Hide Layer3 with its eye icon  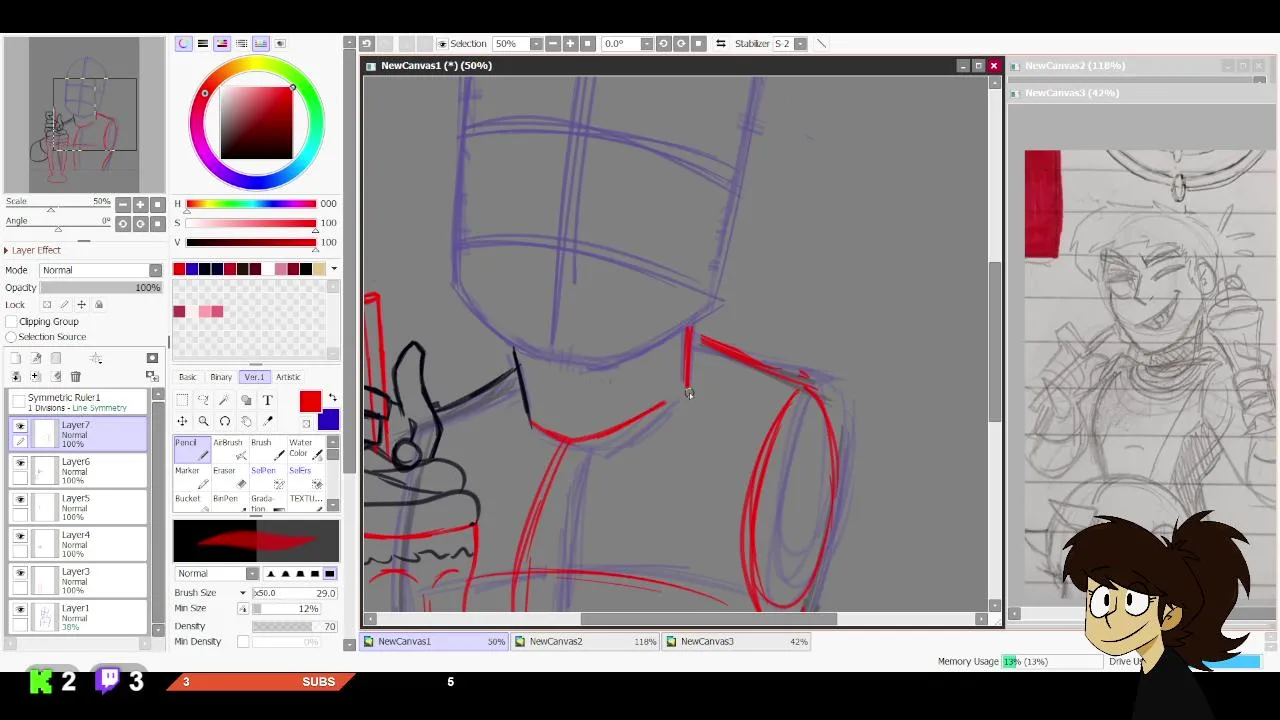20,572
